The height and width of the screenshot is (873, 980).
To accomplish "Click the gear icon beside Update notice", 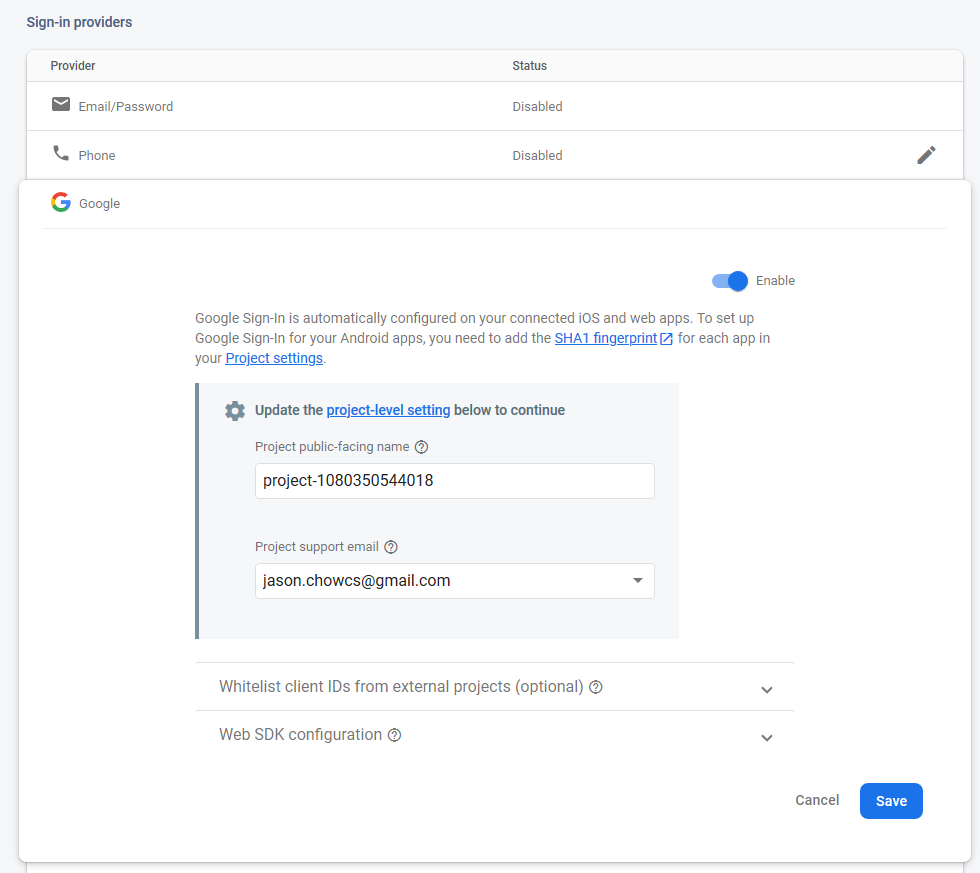I will click(235, 410).
